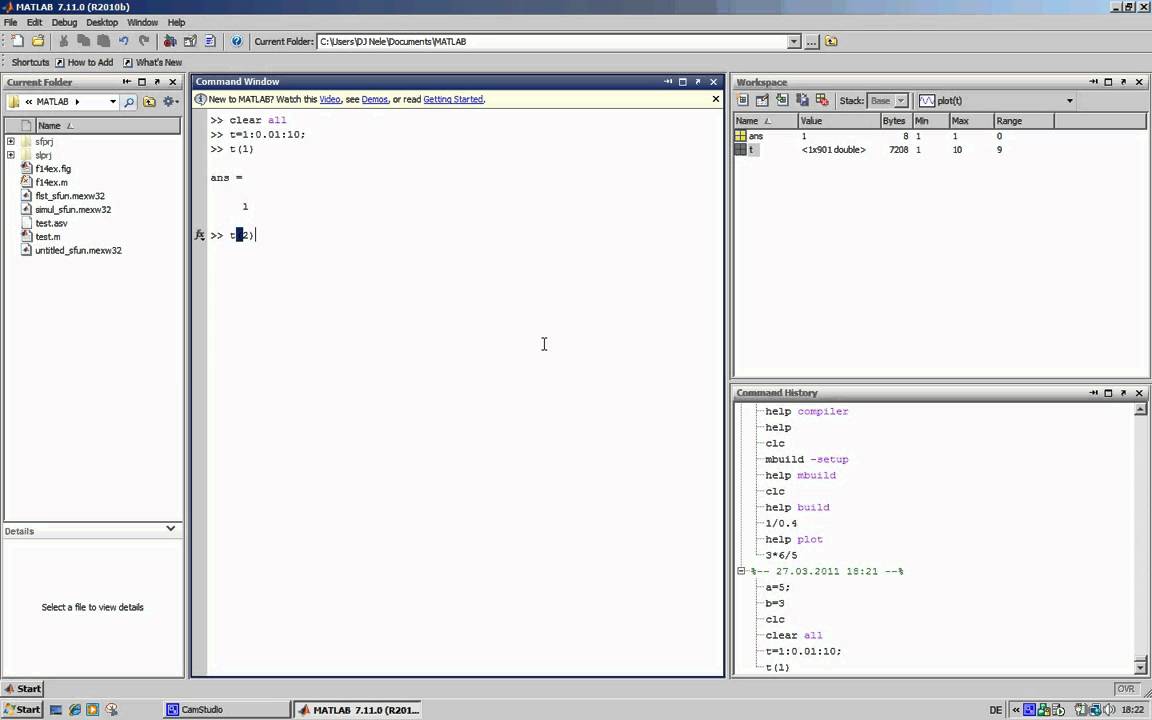
Task: Click the Command History scrollbar down arrow
Action: [x=1140, y=667]
